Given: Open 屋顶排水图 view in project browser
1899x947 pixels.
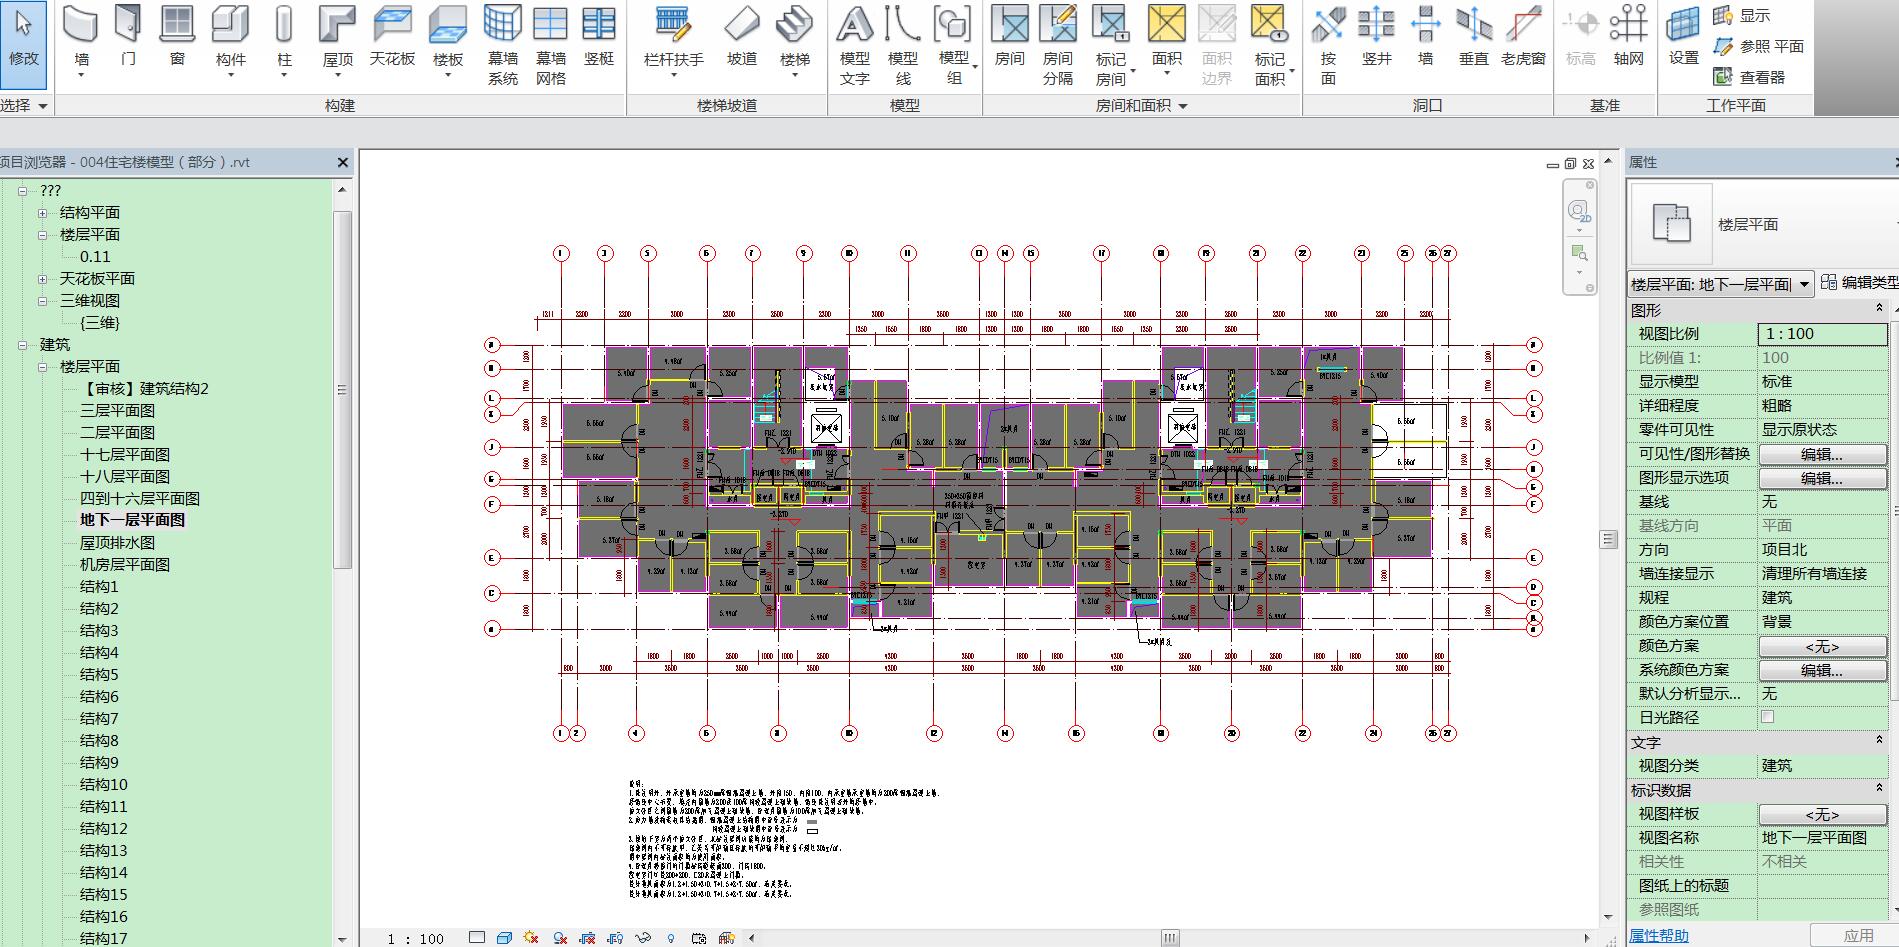Looking at the screenshot, I should click(x=117, y=542).
